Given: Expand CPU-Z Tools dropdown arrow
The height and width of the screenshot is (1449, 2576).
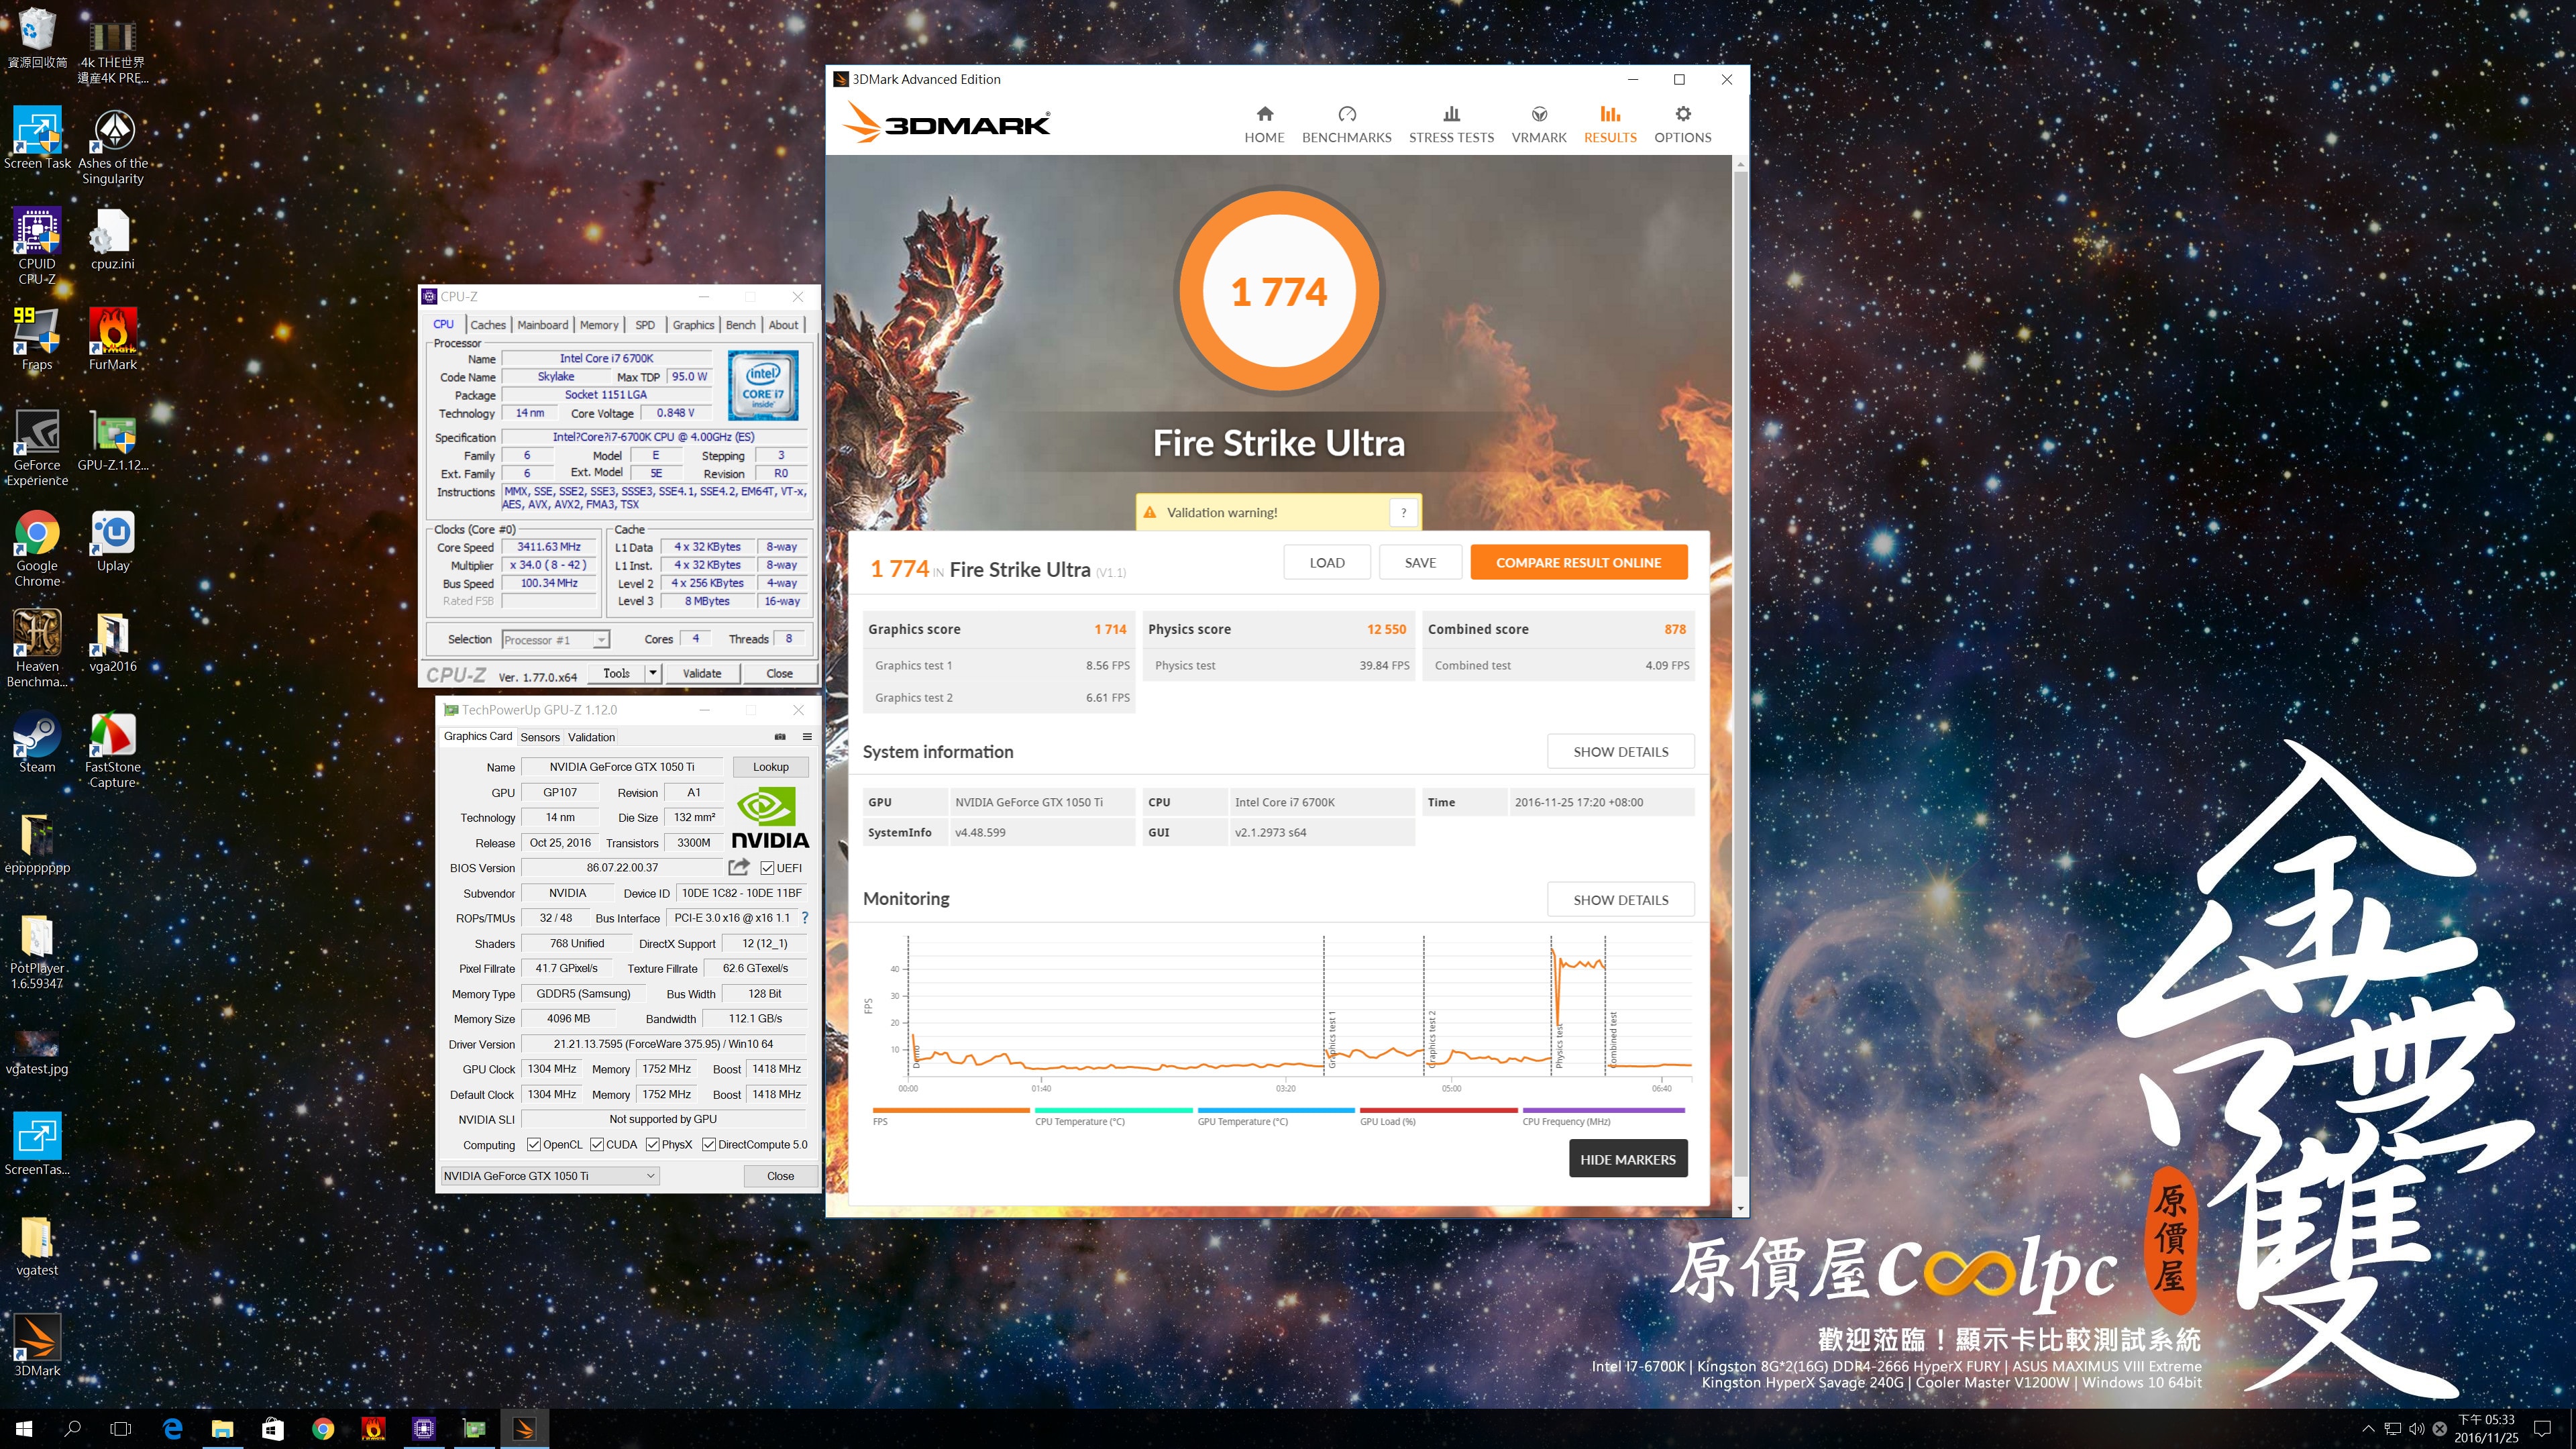Looking at the screenshot, I should (x=653, y=673).
